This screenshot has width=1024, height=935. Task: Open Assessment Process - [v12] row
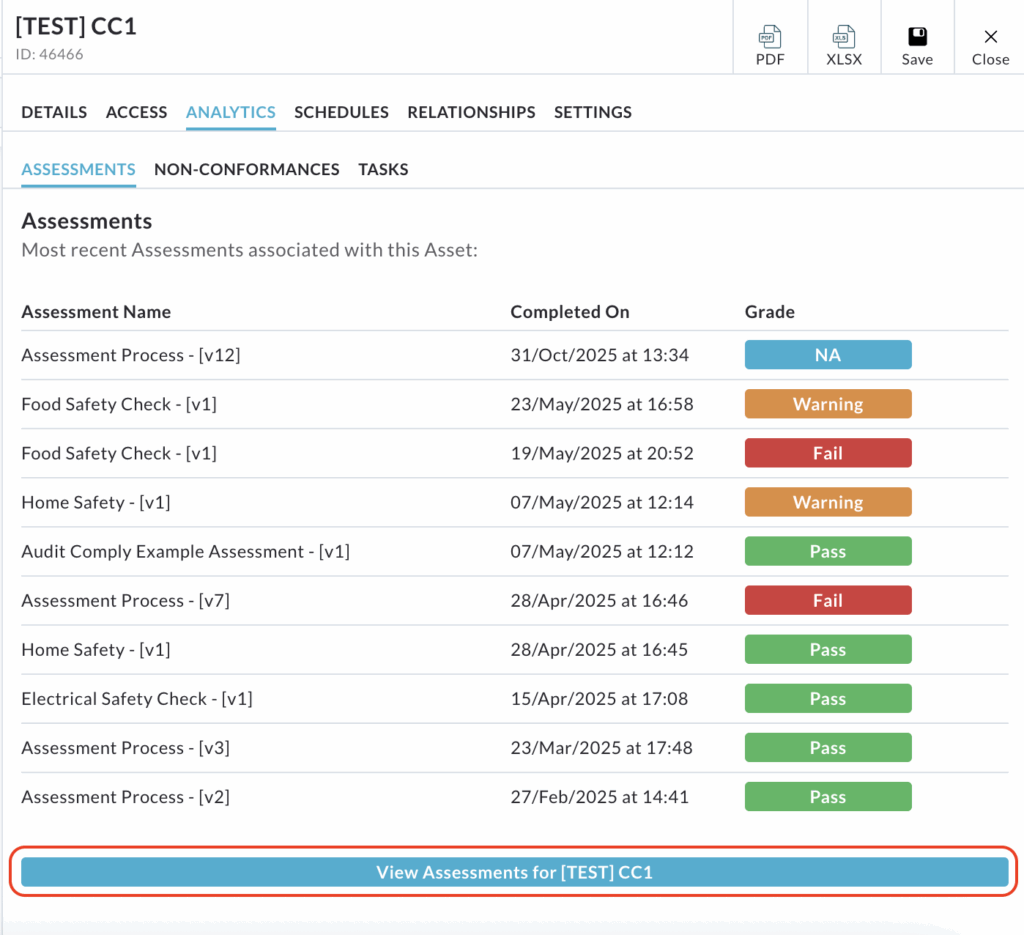click(x=131, y=355)
